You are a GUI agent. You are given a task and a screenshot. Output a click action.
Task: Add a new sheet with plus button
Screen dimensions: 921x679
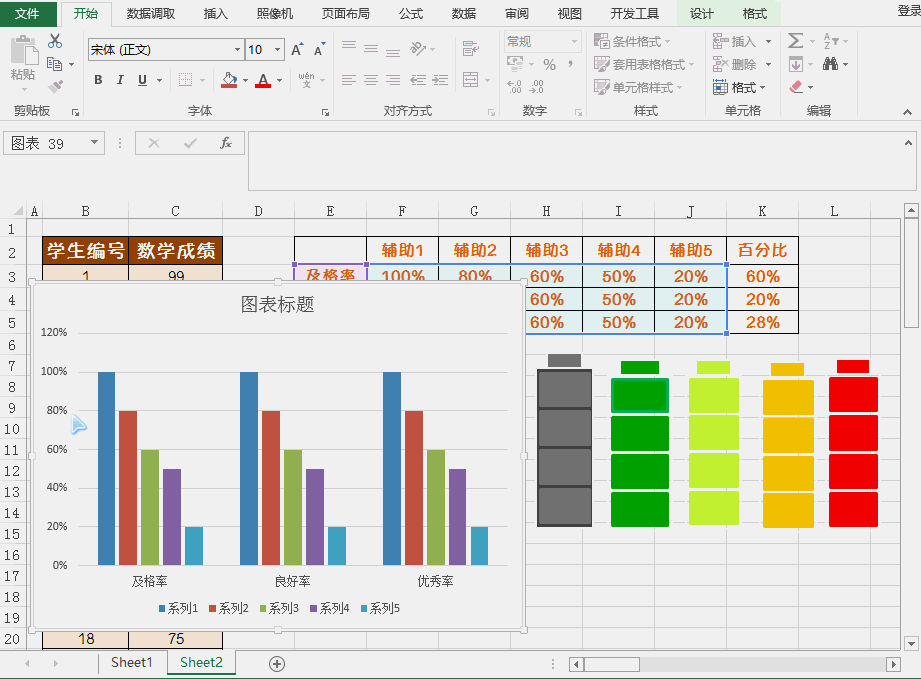[277, 664]
